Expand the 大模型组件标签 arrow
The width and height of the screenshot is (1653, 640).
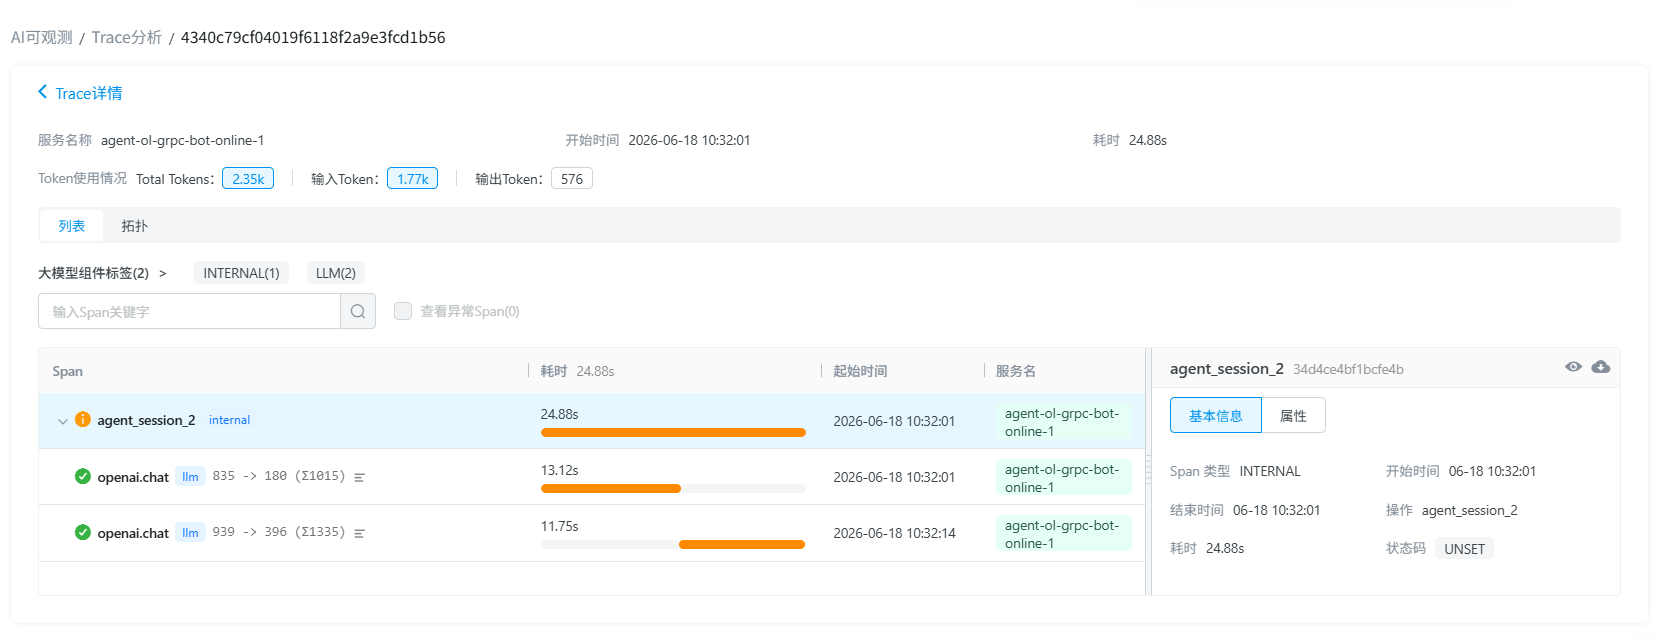coord(162,273)
